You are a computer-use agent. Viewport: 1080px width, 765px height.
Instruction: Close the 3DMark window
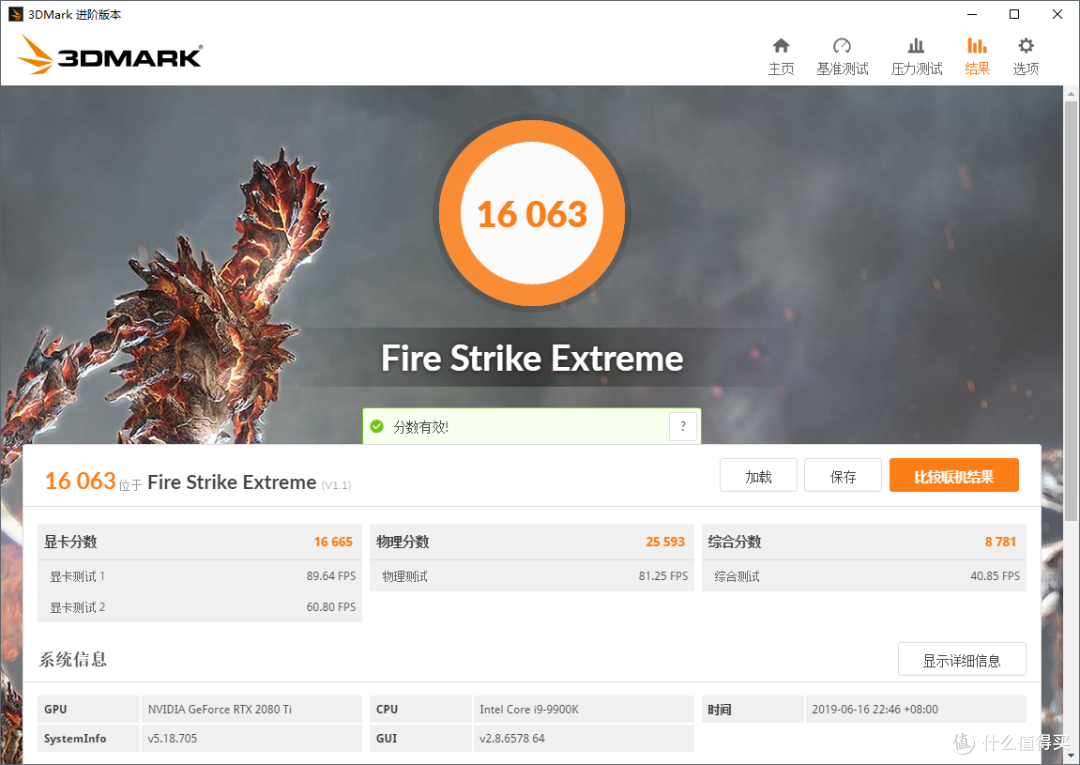pos(1057,14)
